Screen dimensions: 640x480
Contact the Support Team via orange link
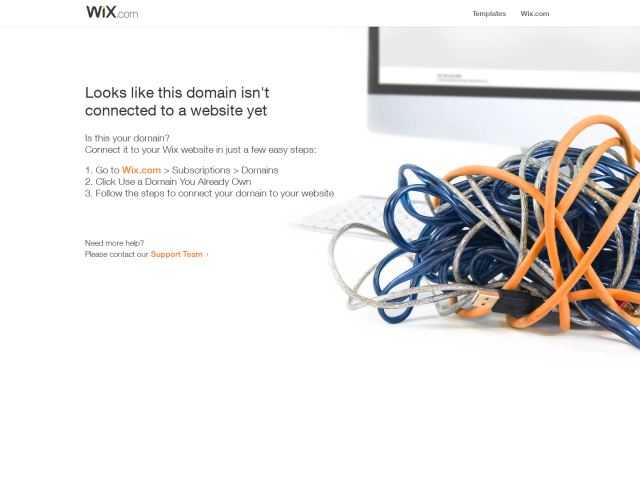[176, 254]
